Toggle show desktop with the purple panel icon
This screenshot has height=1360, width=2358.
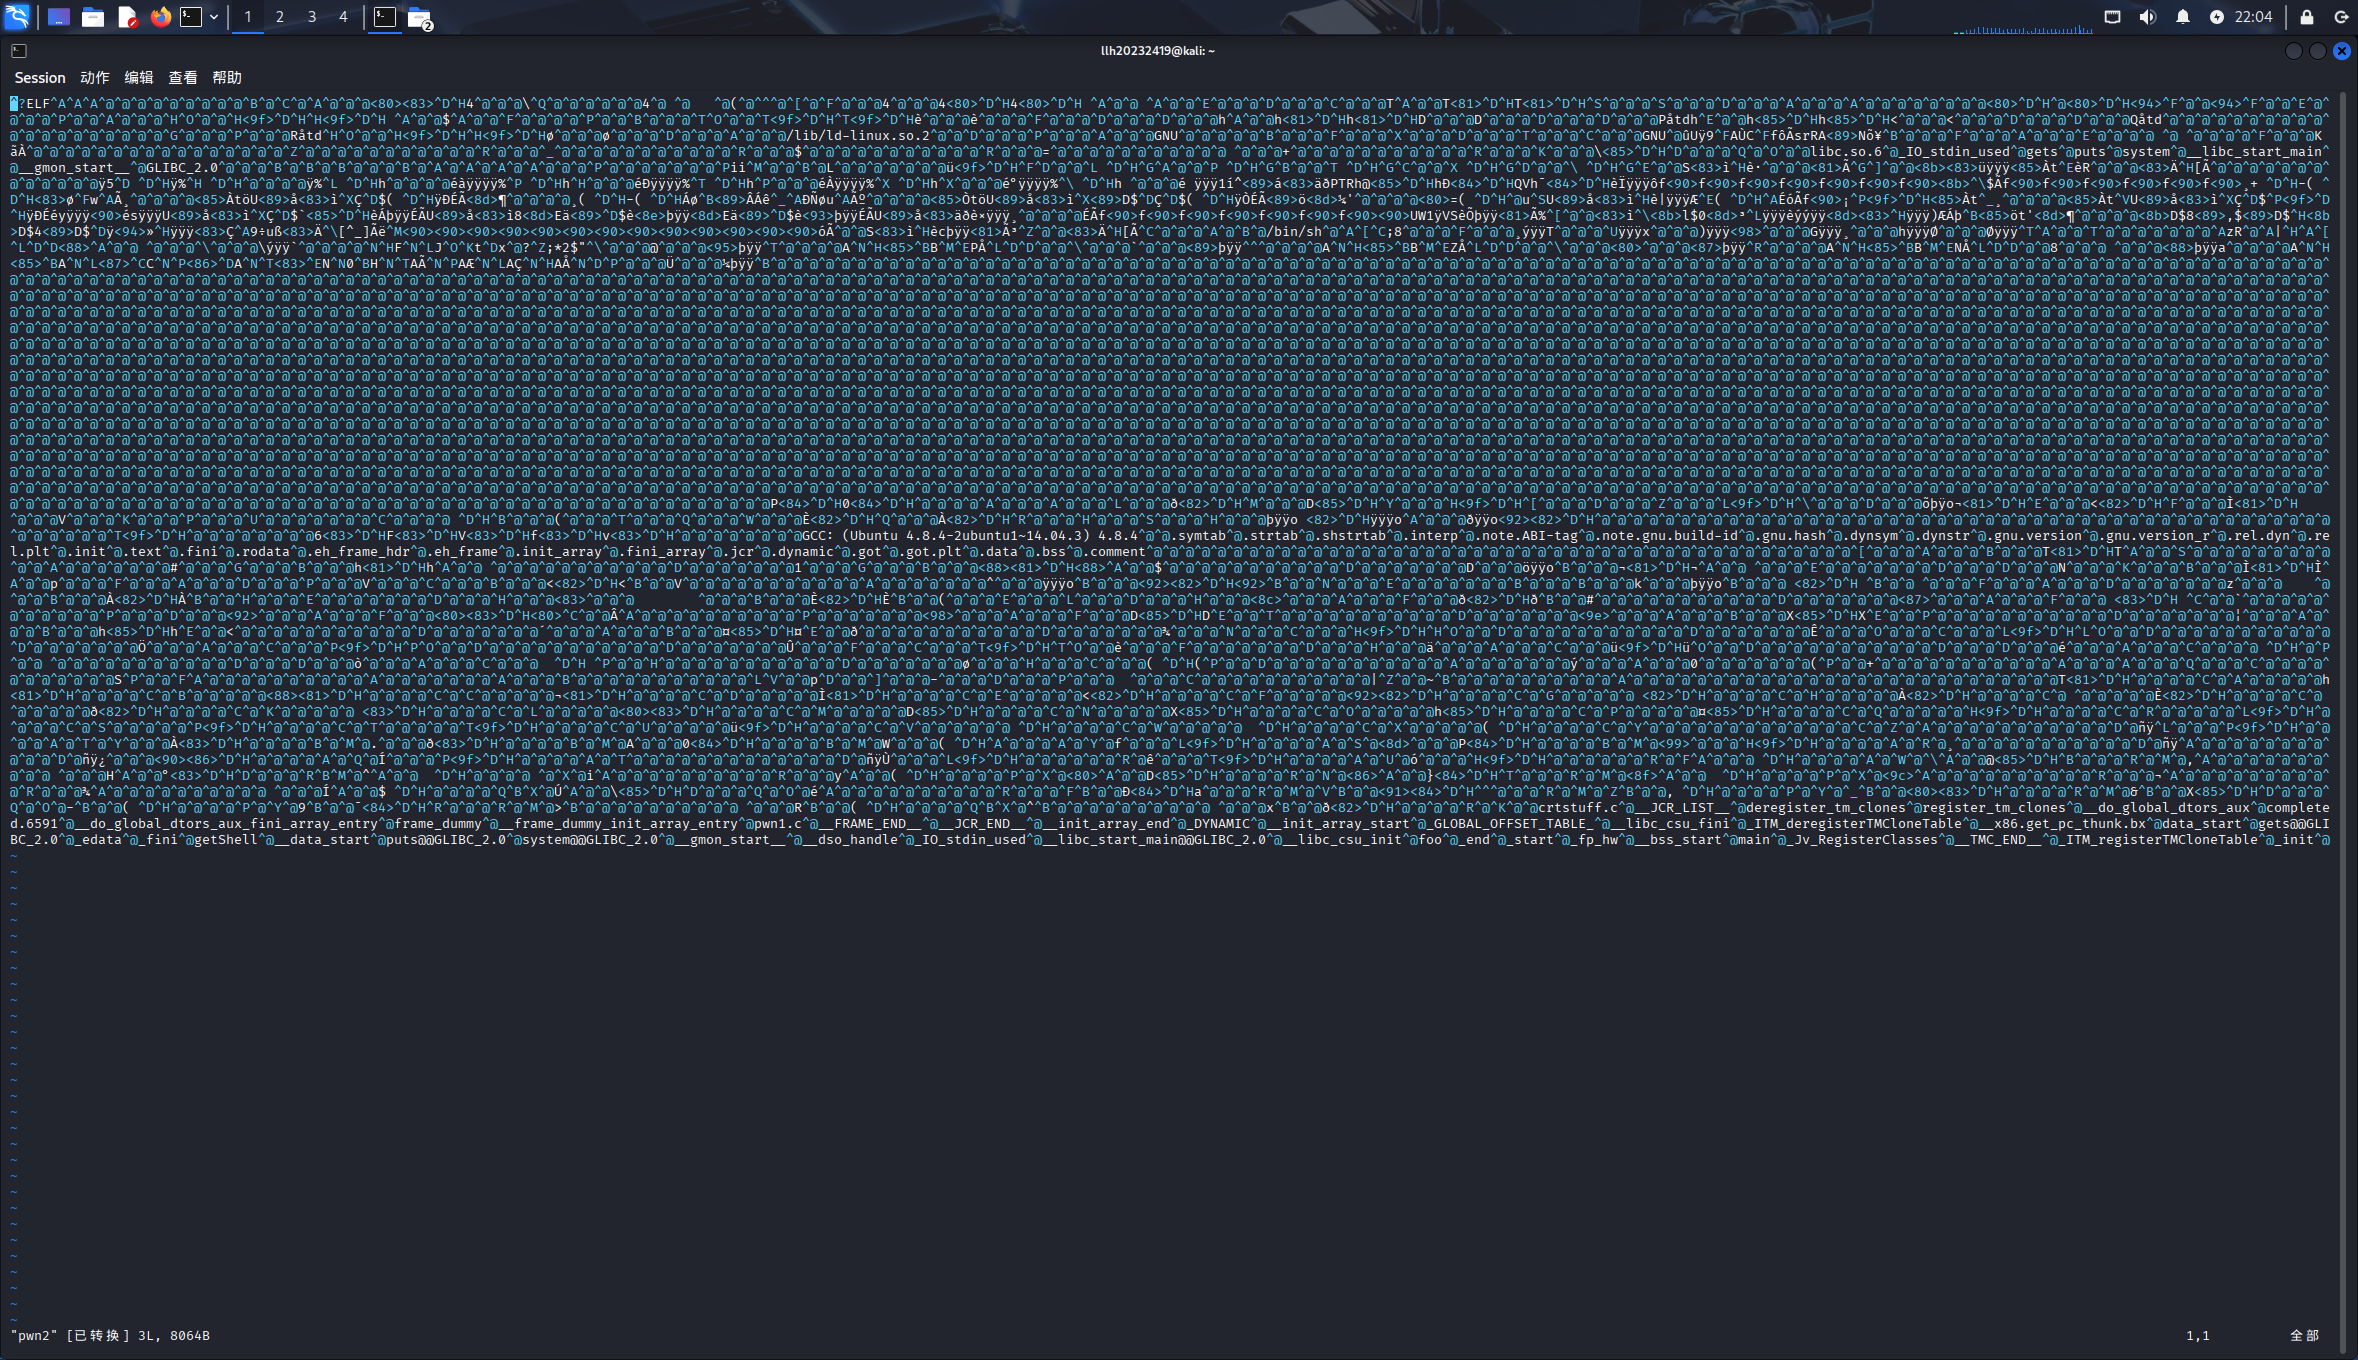59,17
